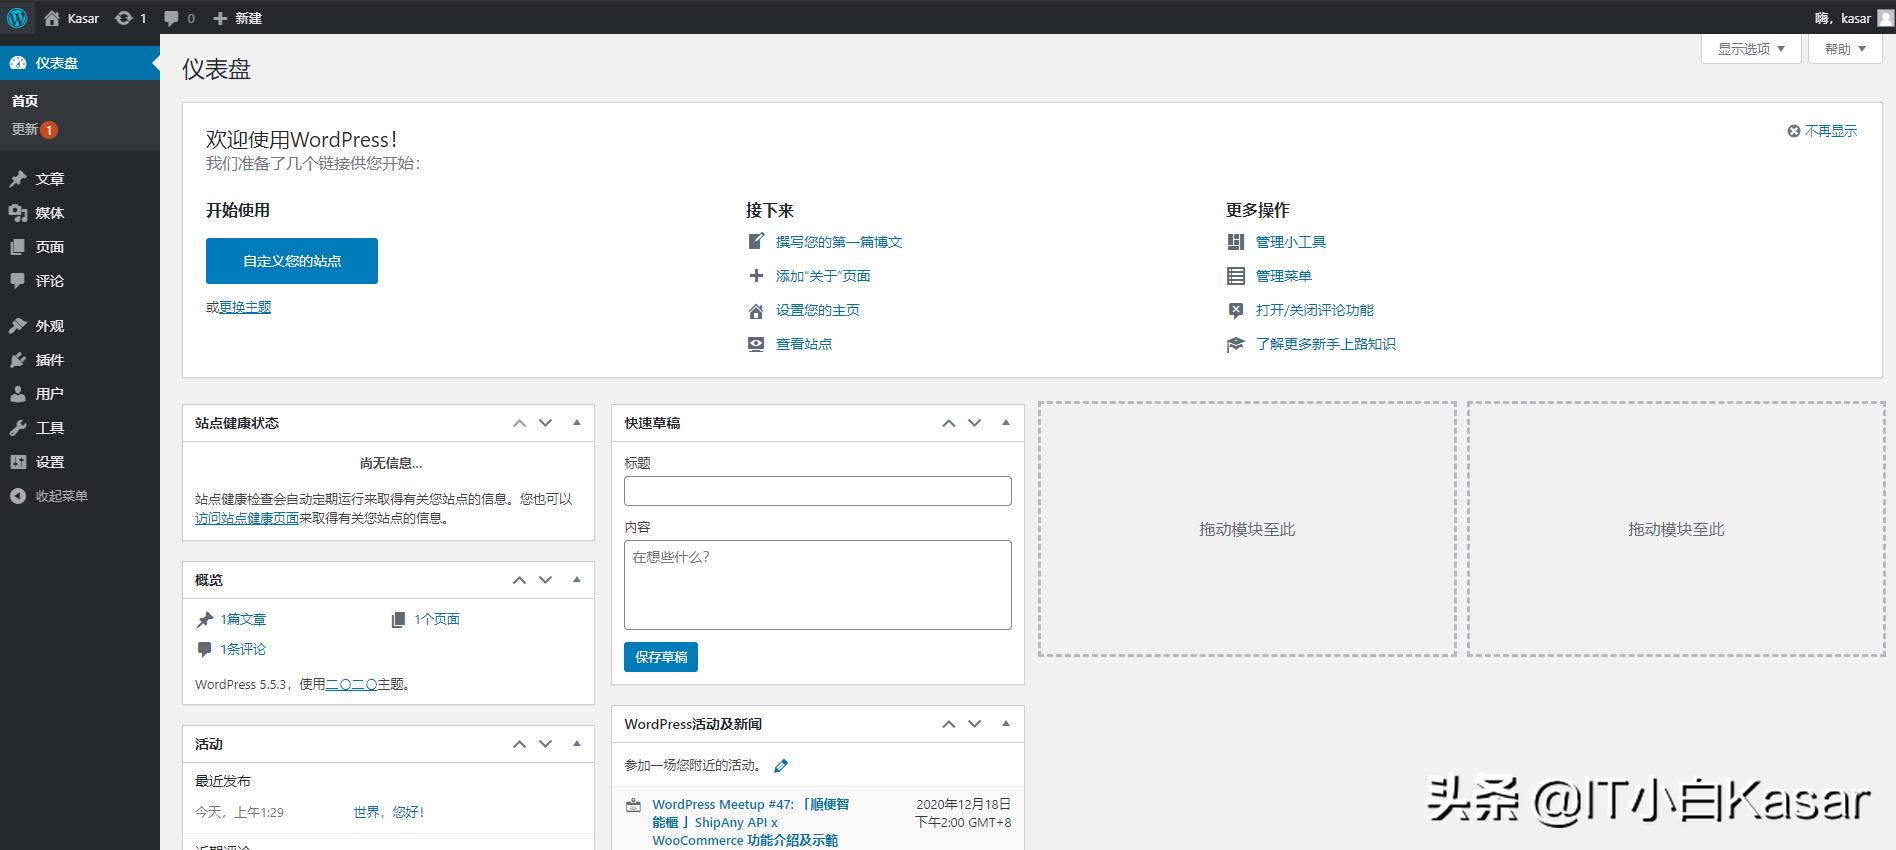Viewport: 1896px width, 850px height.
Task: Click 管理菜单 link
Action: point(1284,276)
